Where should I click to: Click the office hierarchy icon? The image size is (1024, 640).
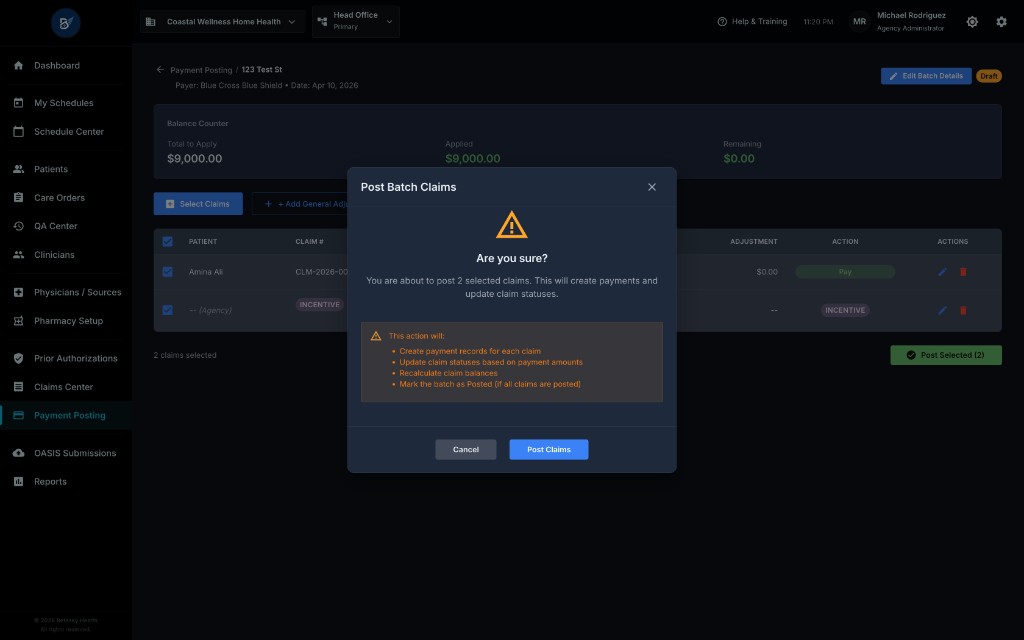pos(322,21)
